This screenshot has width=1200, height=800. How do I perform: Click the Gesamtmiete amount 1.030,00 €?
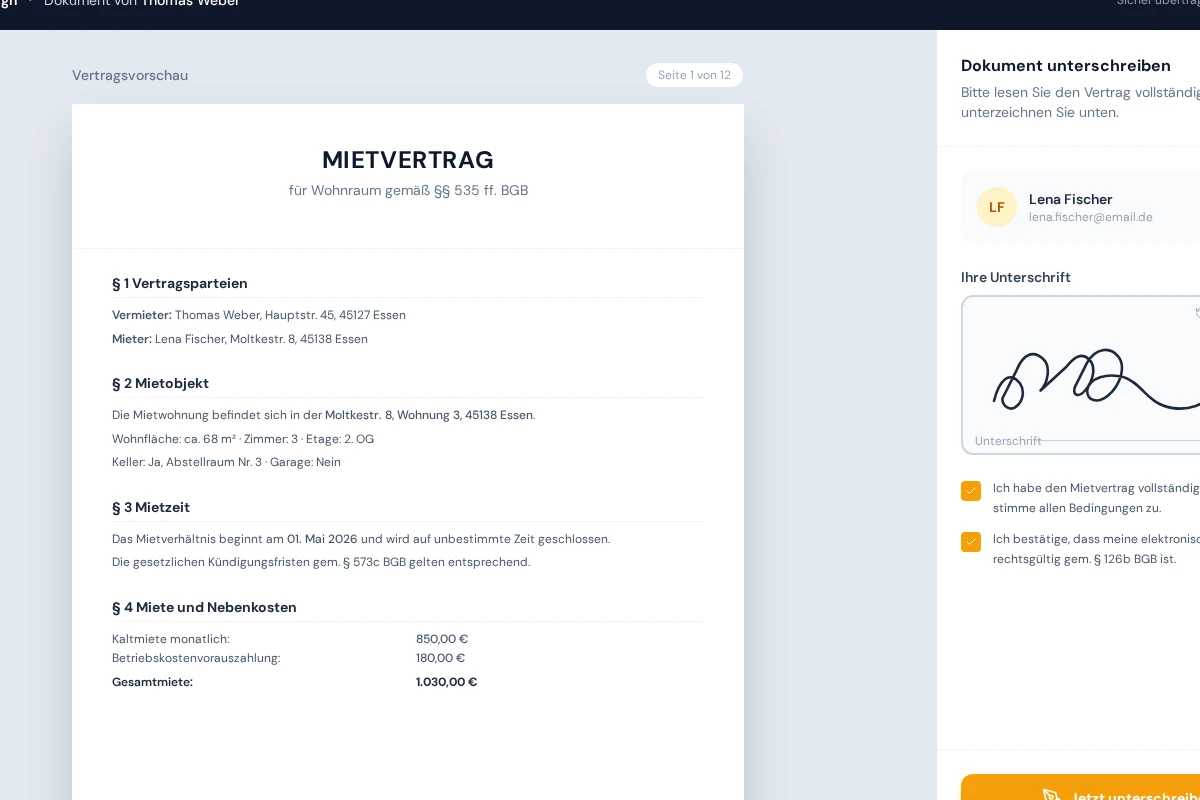click(447, 682)
